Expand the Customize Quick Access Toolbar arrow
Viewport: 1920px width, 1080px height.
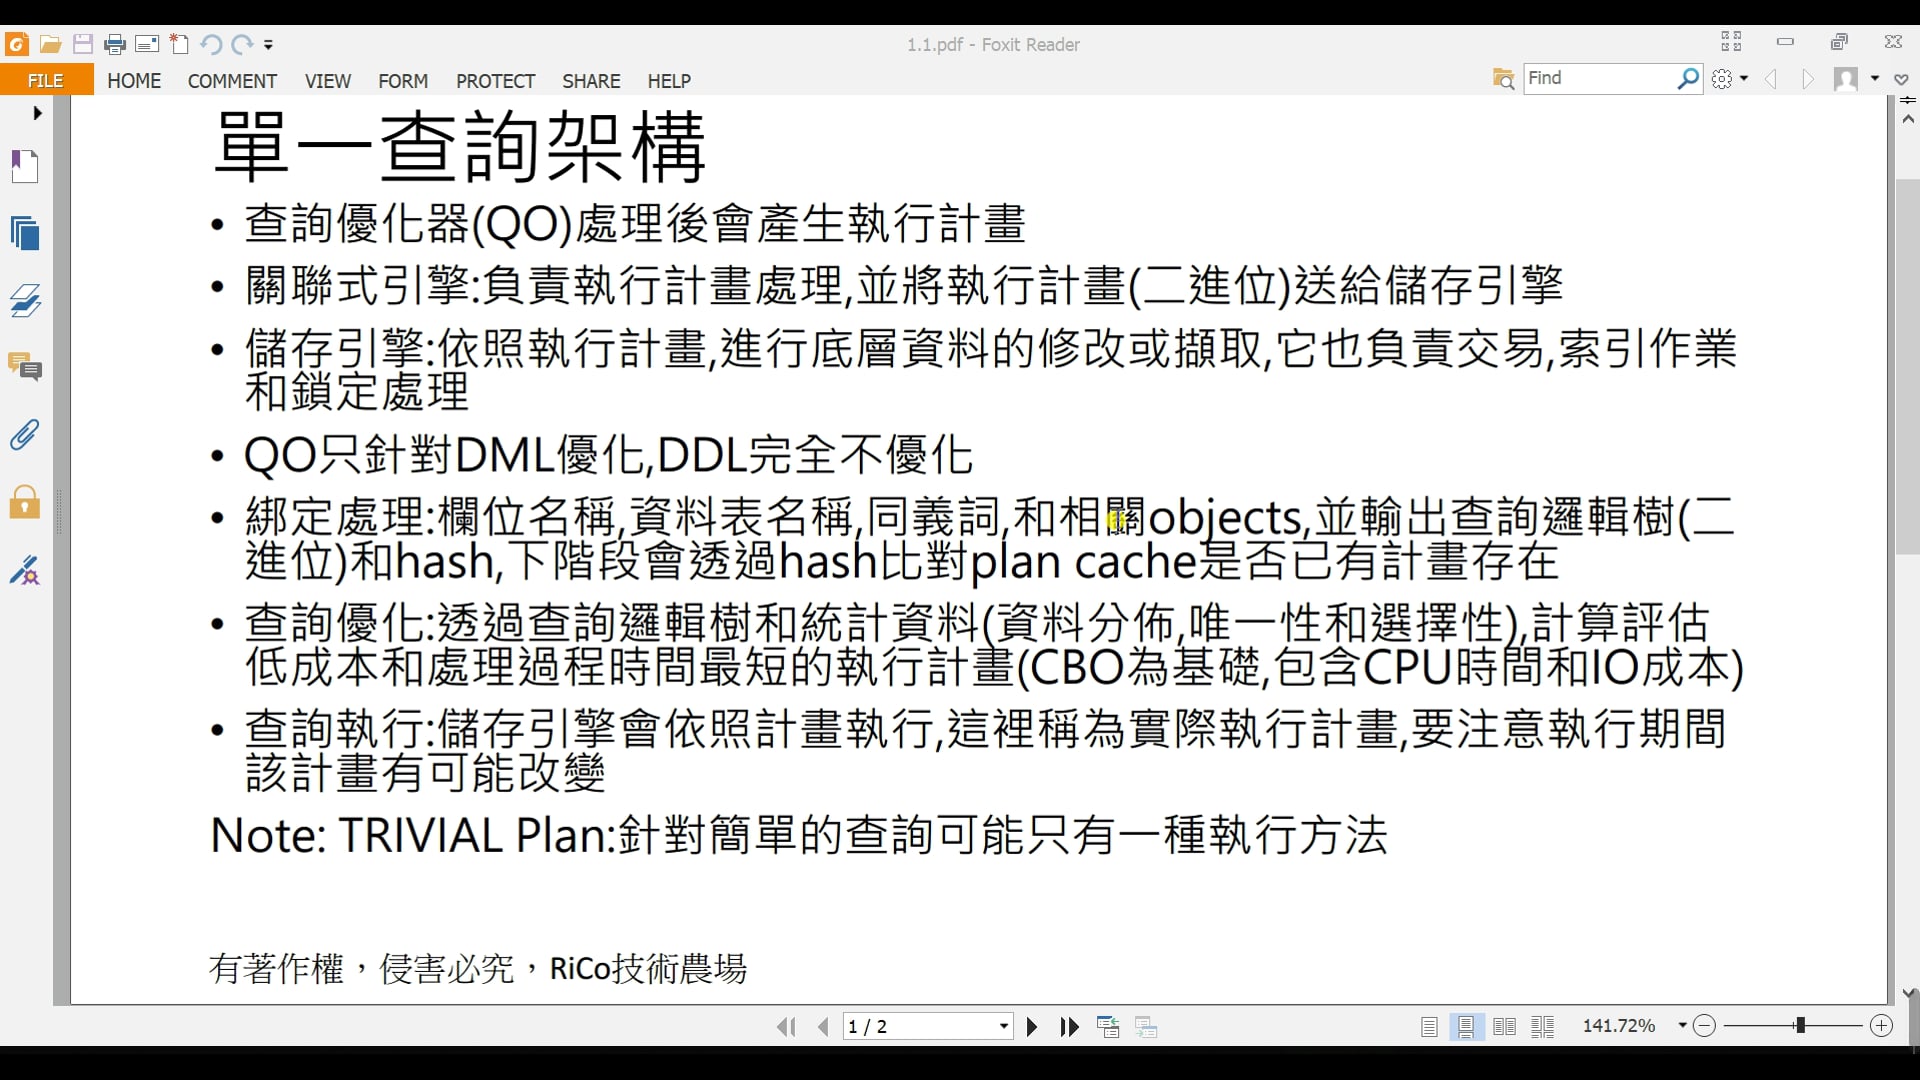(268, 45)
